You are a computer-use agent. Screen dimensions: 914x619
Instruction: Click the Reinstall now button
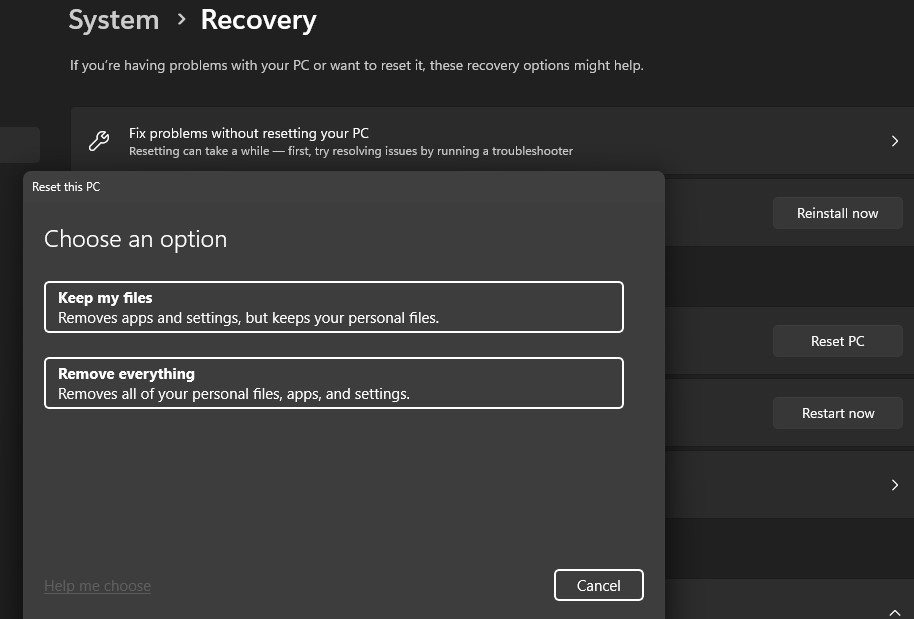(x=838, y=213)
